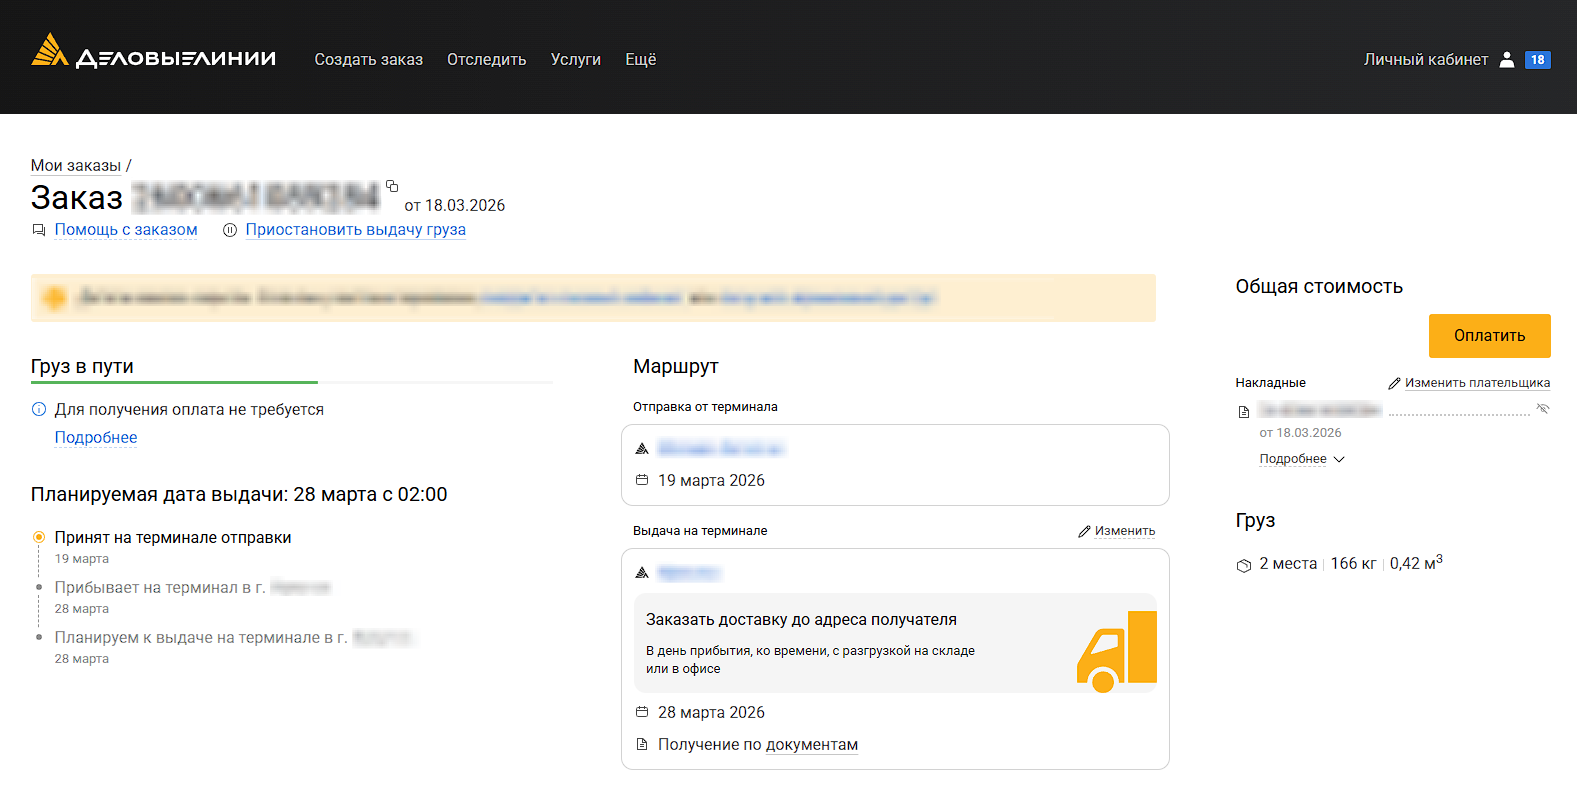Open Подробнее under payment notice

click(x=96, y=438)
